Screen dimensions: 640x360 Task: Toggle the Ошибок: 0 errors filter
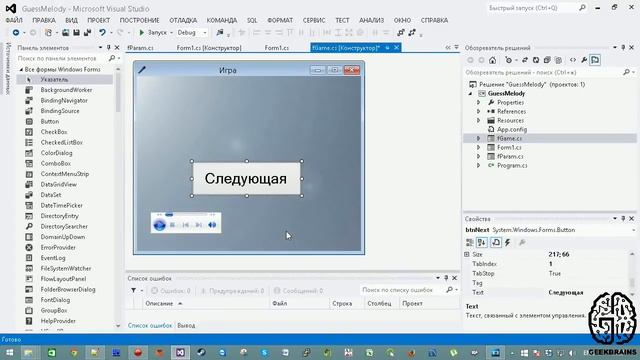(x=170, y=291)
